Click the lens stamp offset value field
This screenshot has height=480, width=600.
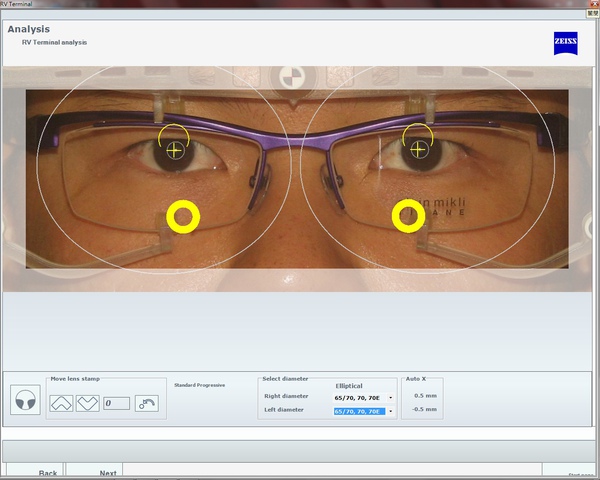pyautogui.click(x=116, y=403)
